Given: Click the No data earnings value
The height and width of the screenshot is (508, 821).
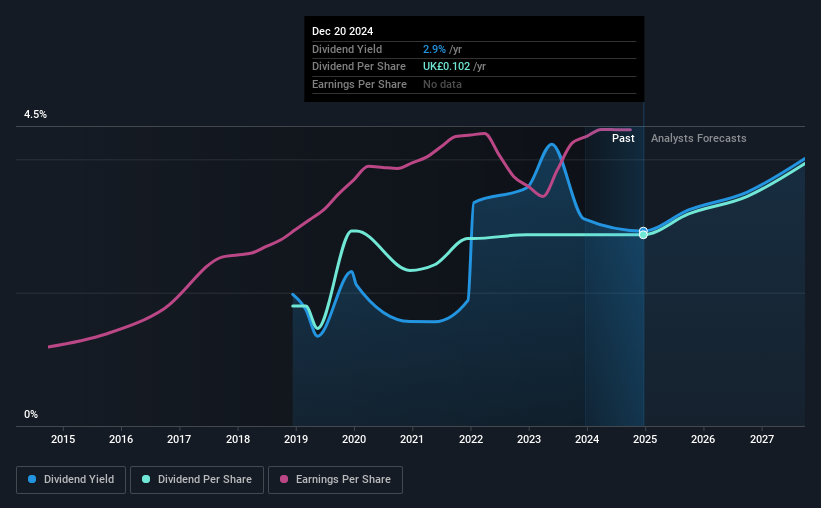Looking at the screenshot, I should (x=442, y=84).
